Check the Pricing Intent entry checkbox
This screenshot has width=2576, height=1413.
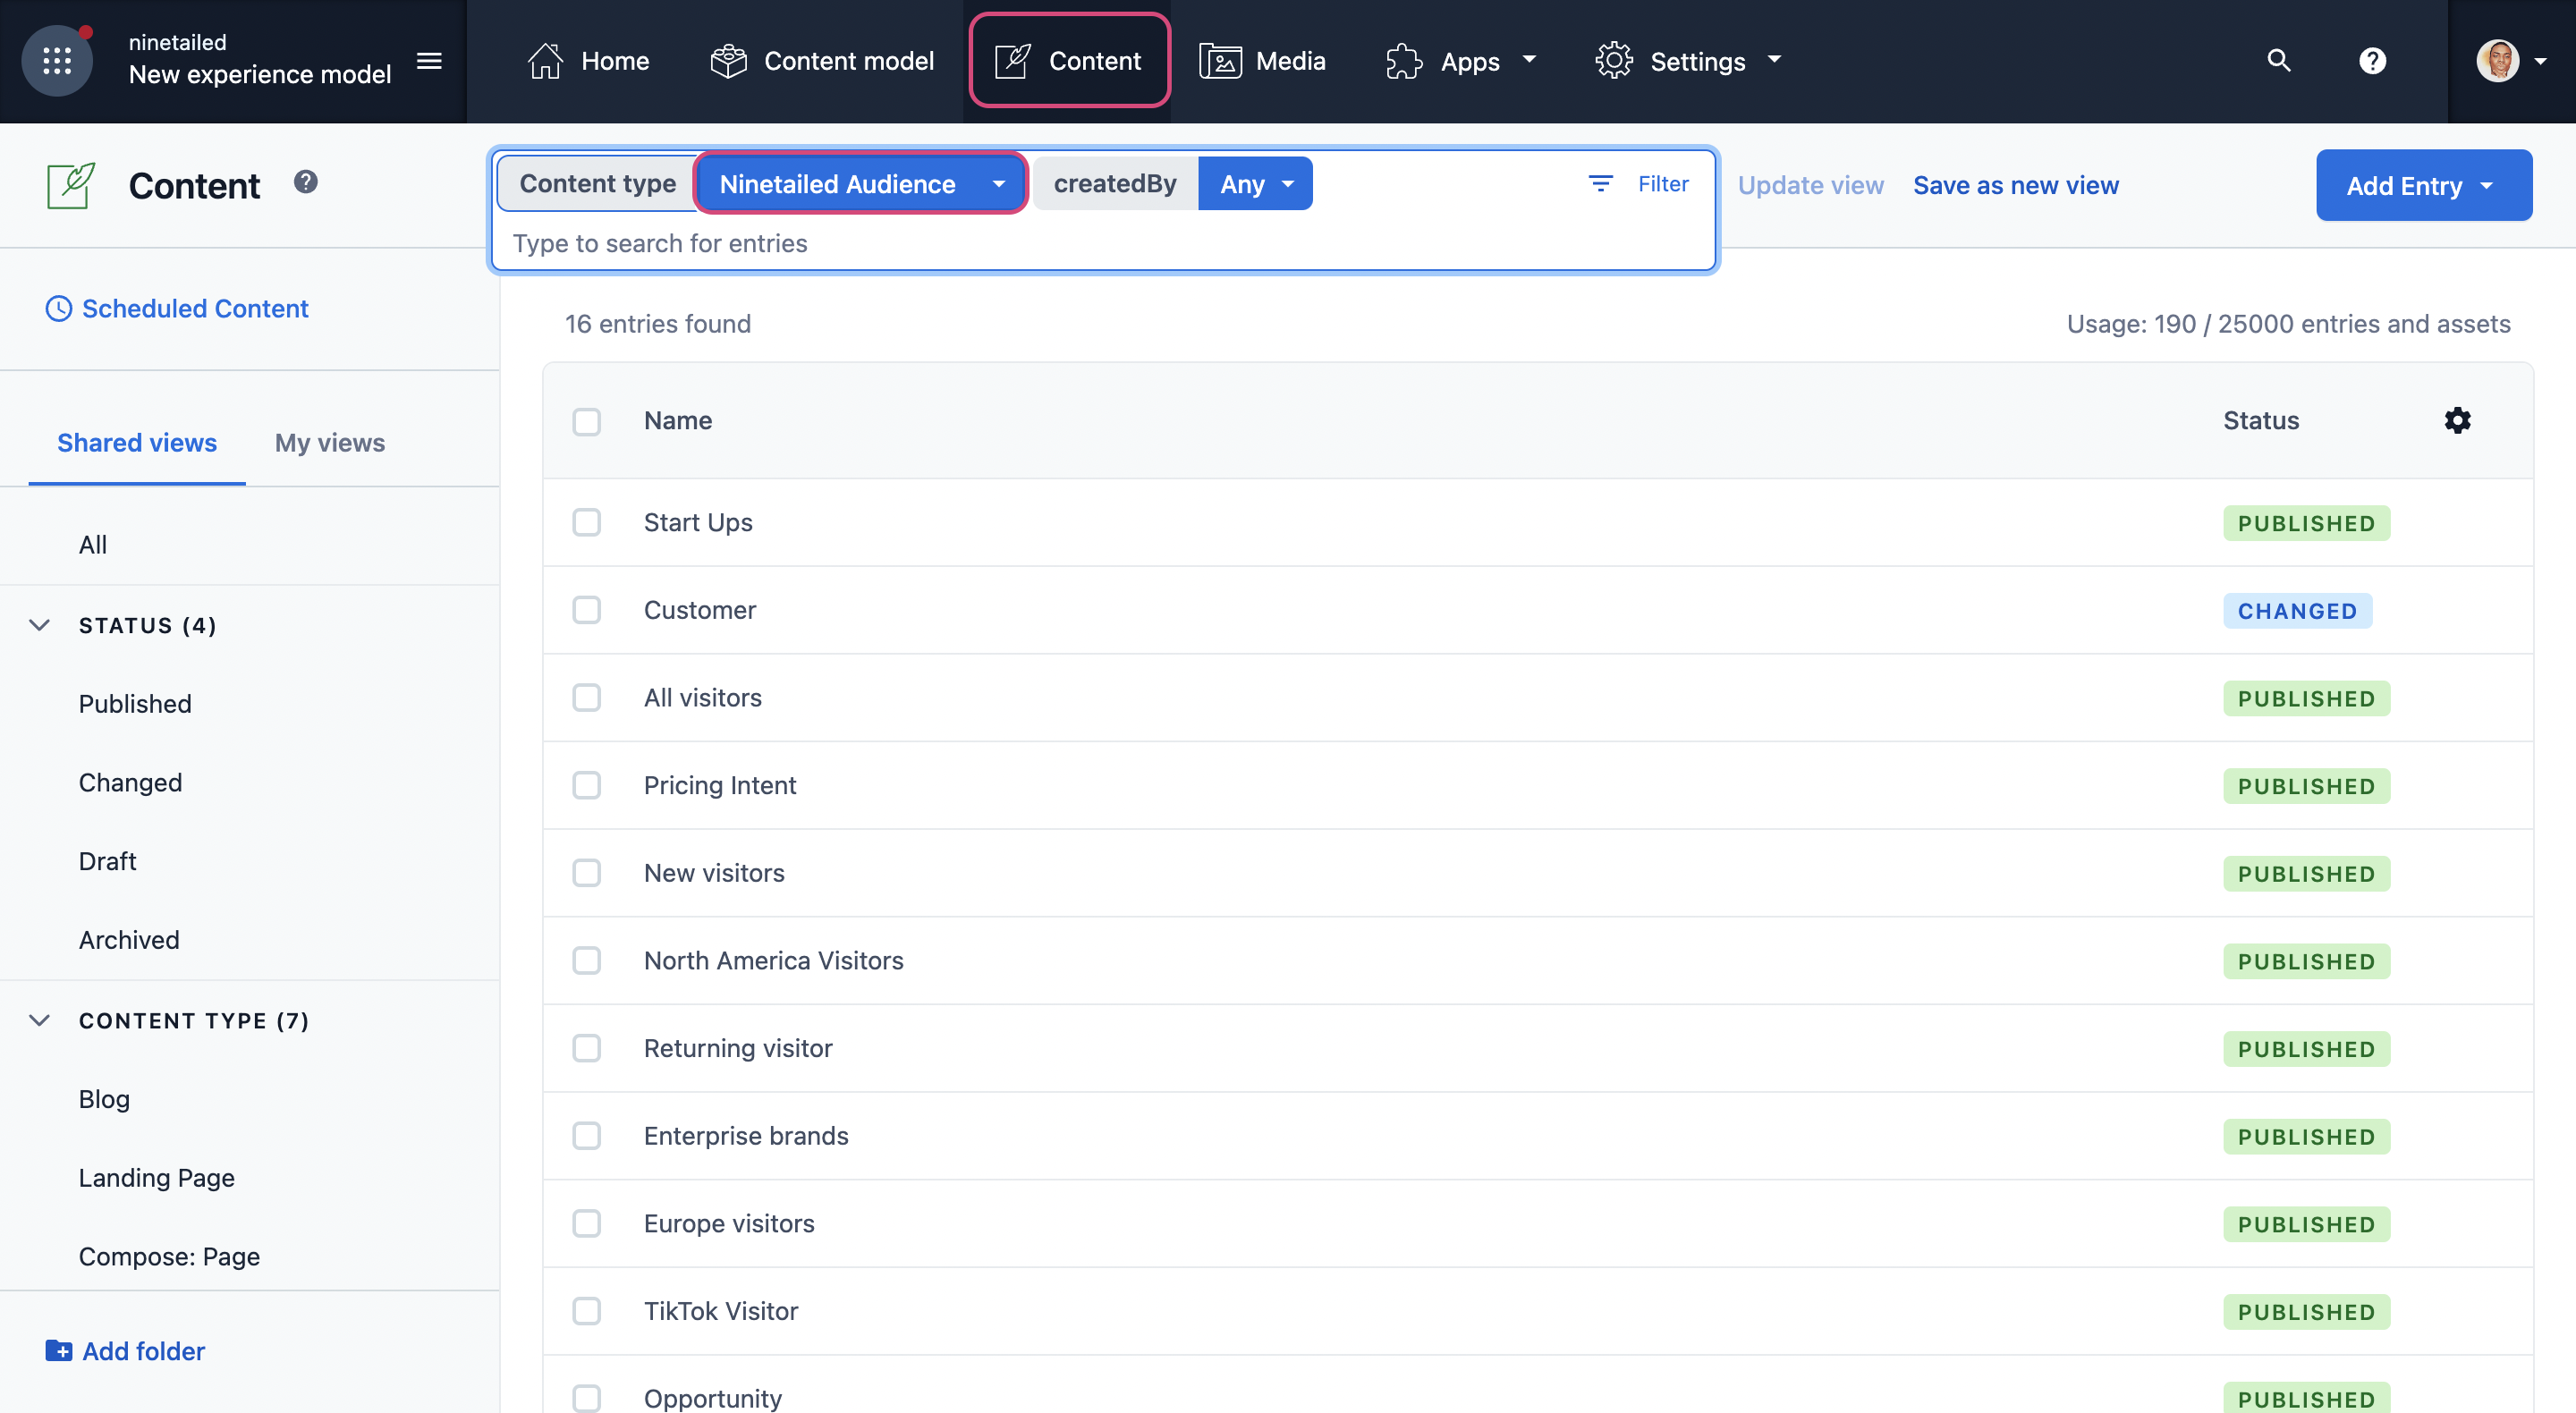(587, 785)
